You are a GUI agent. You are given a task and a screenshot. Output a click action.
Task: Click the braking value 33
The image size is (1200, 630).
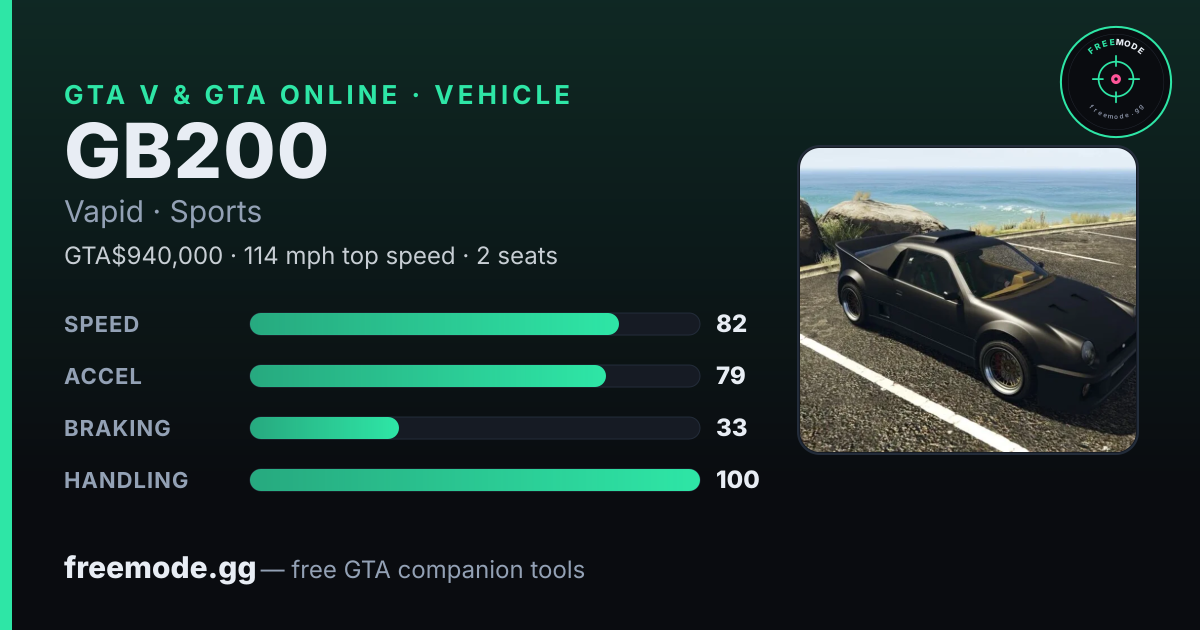[x=732, y=428]
